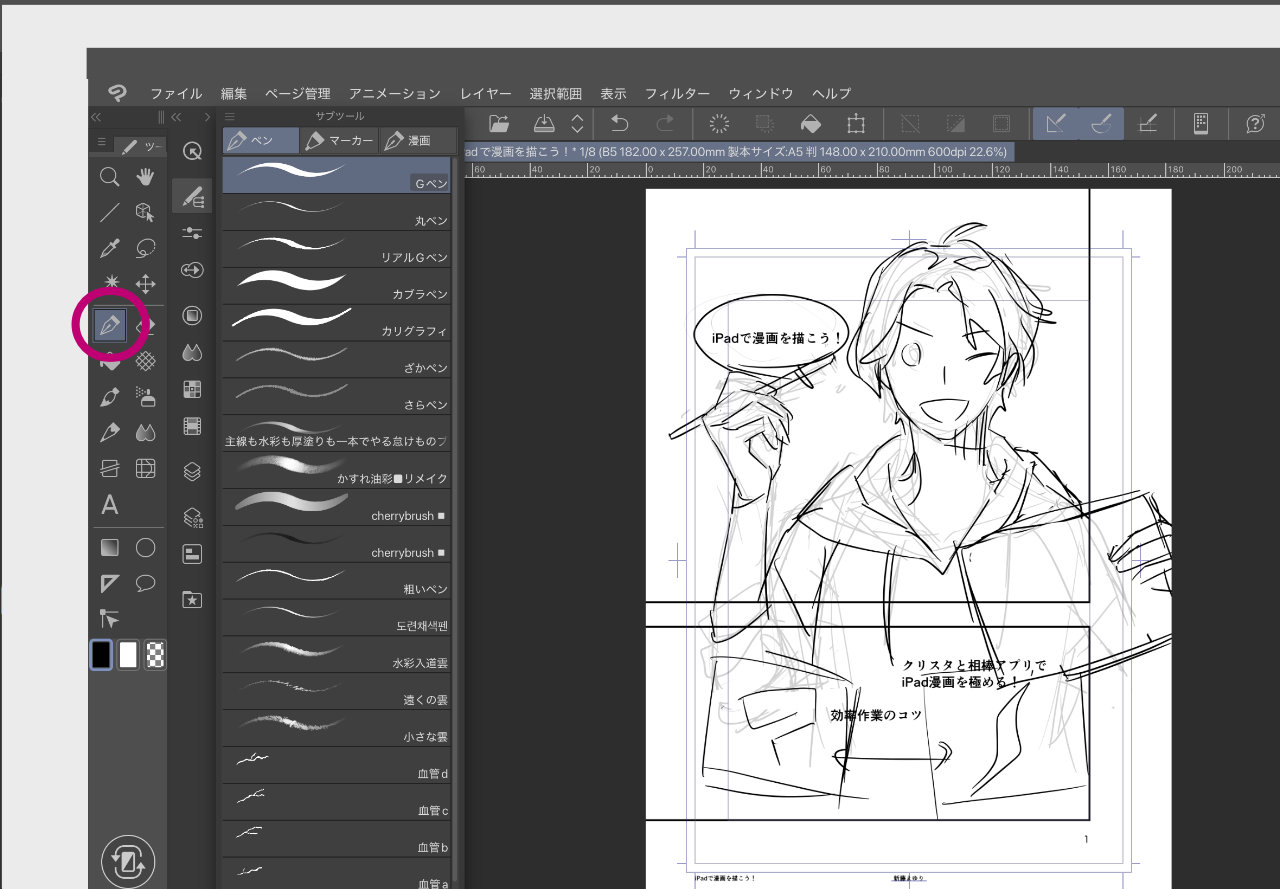The height and width of the screenshot is (889, 1280).
Task: Click the Fill bucket icon in command bar
Action: [x=811, y=123]
